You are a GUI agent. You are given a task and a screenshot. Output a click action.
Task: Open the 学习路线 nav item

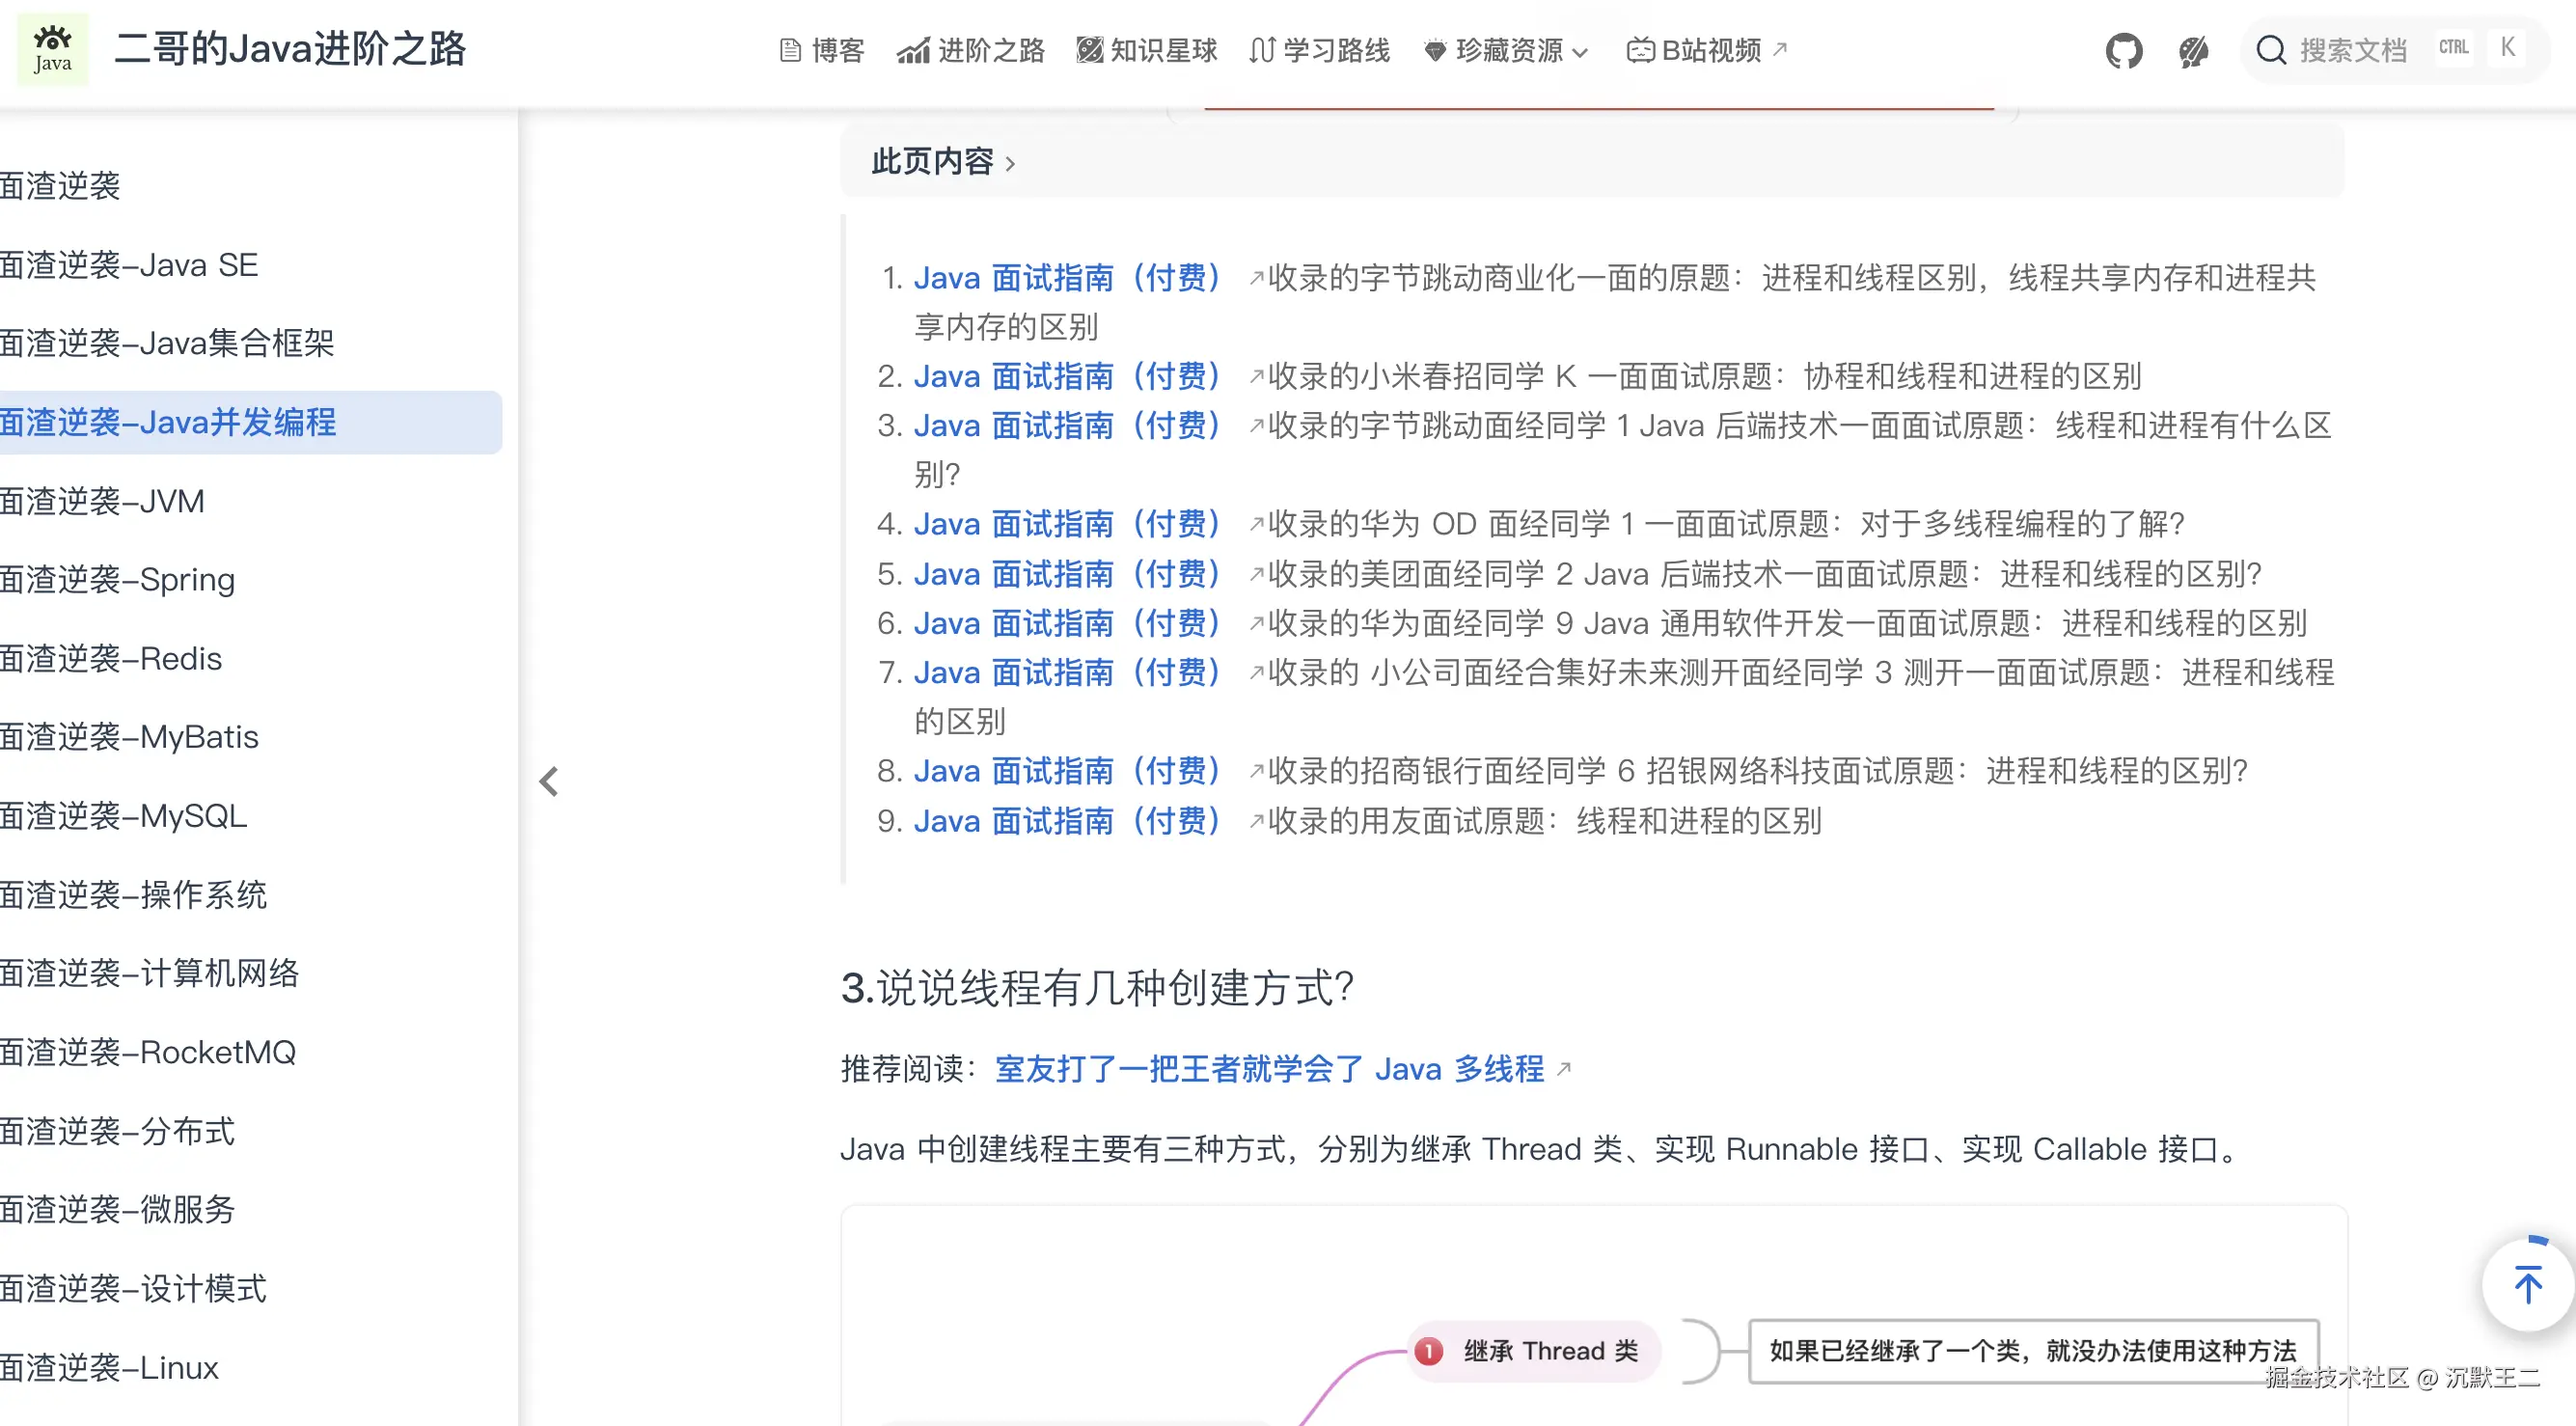pyautogui.click(x=1319, y=50)
